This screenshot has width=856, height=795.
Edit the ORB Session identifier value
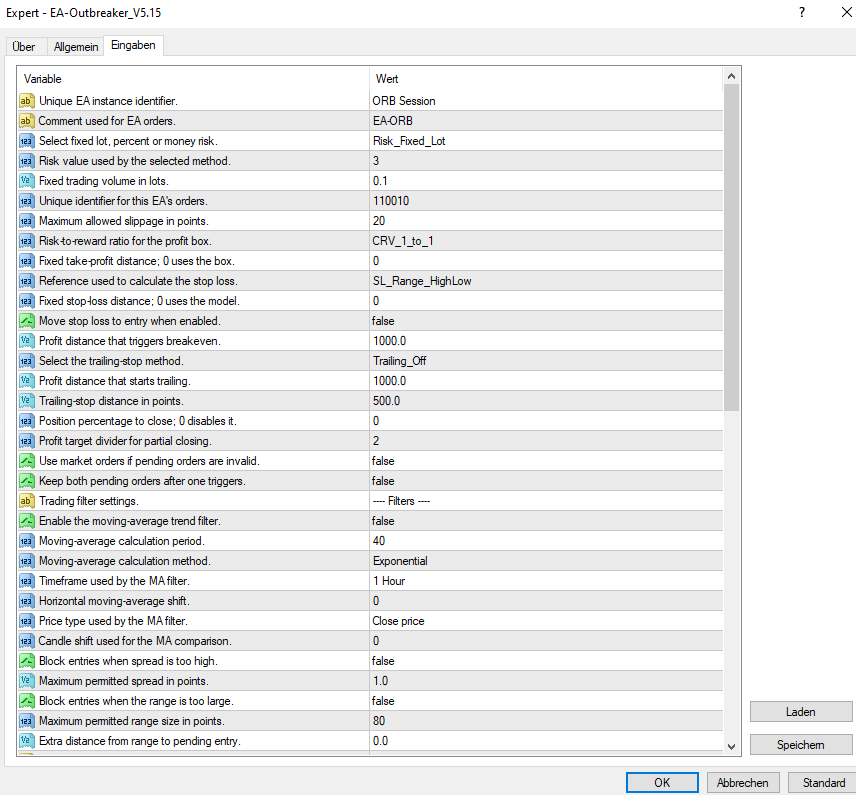click(x=546, y=101)
